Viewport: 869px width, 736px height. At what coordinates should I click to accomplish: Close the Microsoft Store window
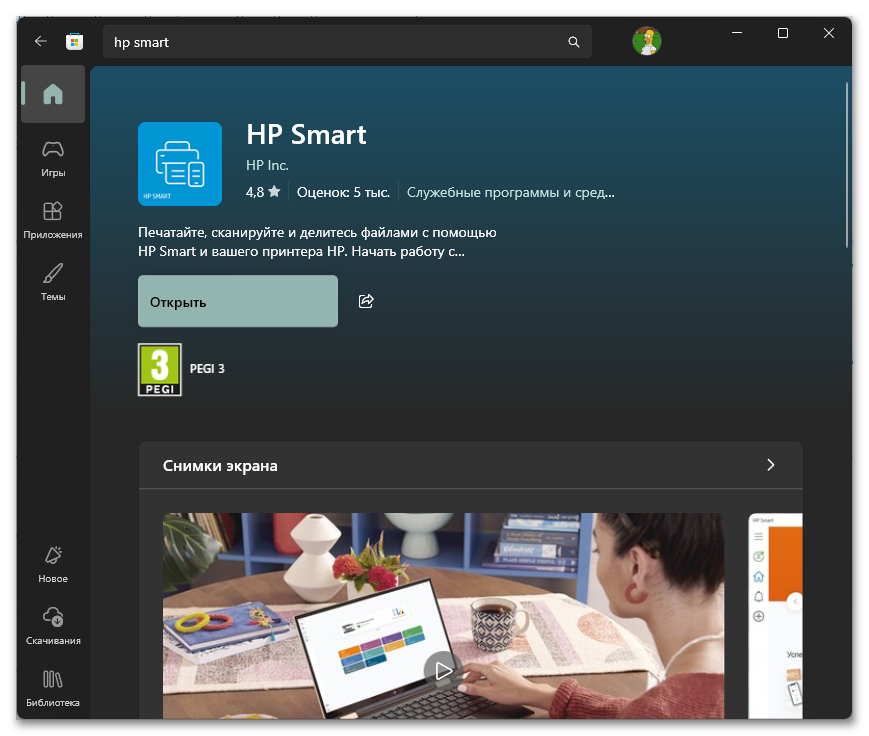pos(829,33)
